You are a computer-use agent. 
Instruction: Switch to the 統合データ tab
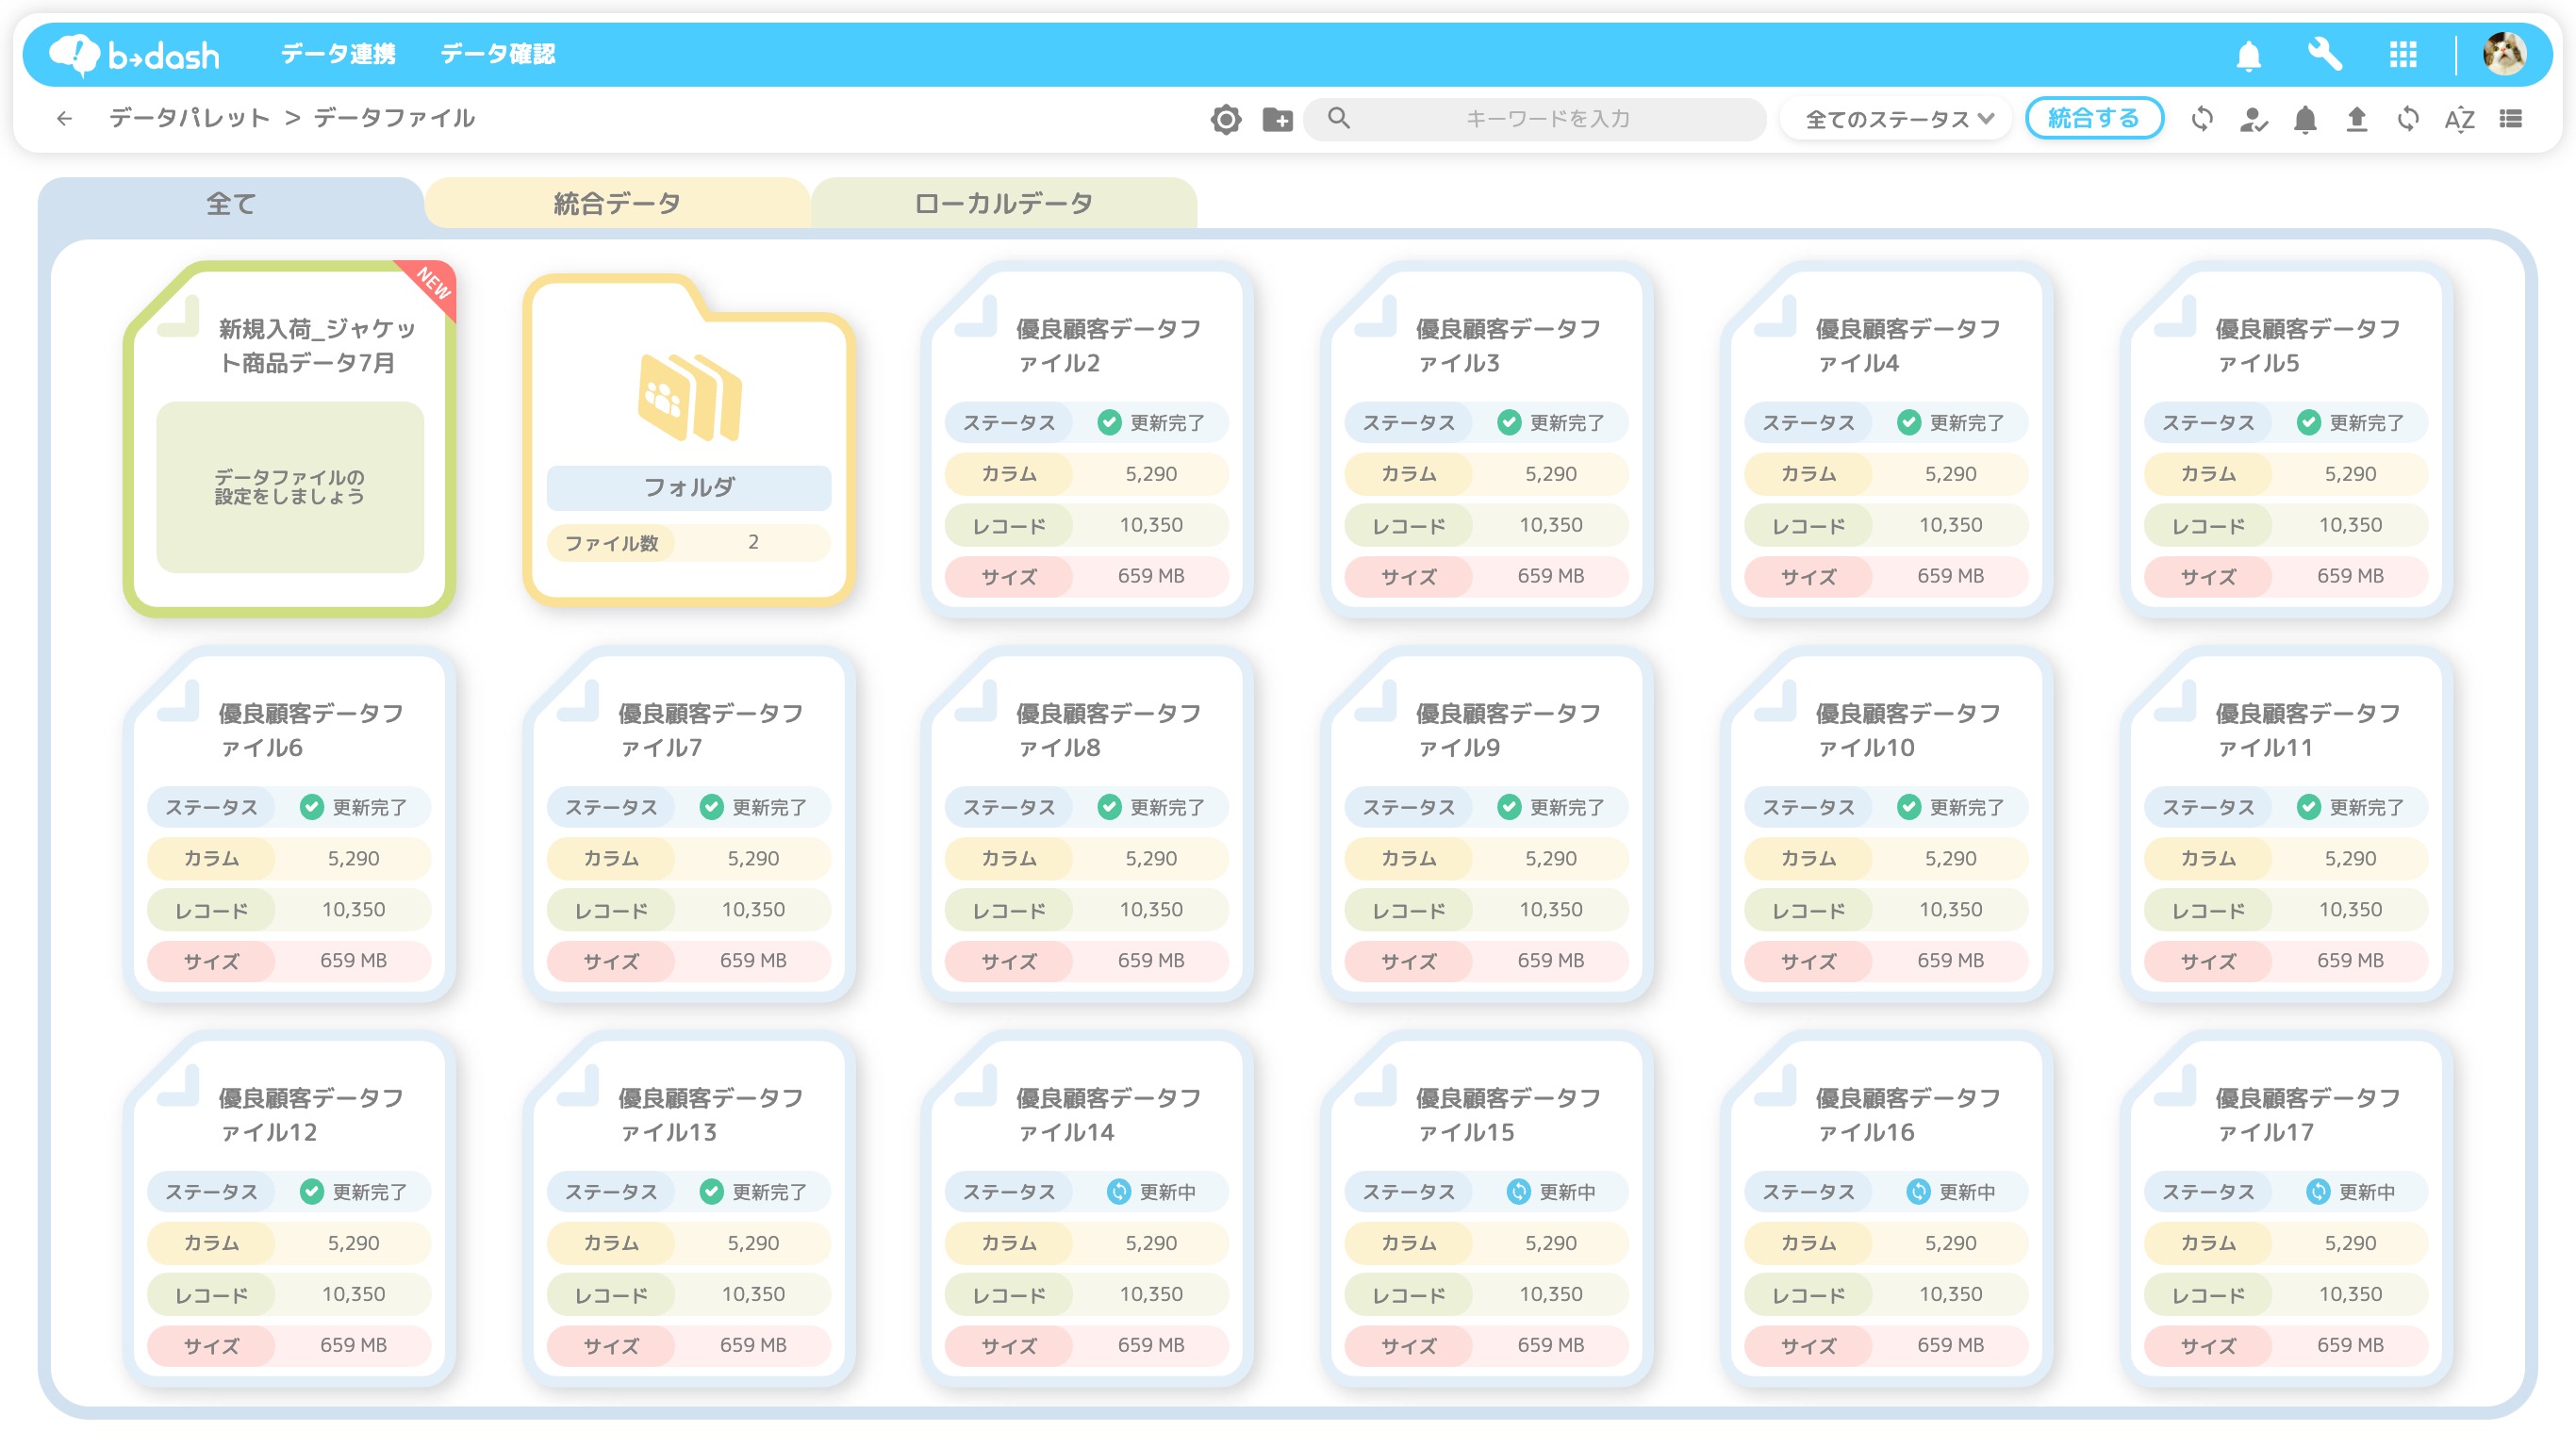pyautogui.click(x=617, y=204)
